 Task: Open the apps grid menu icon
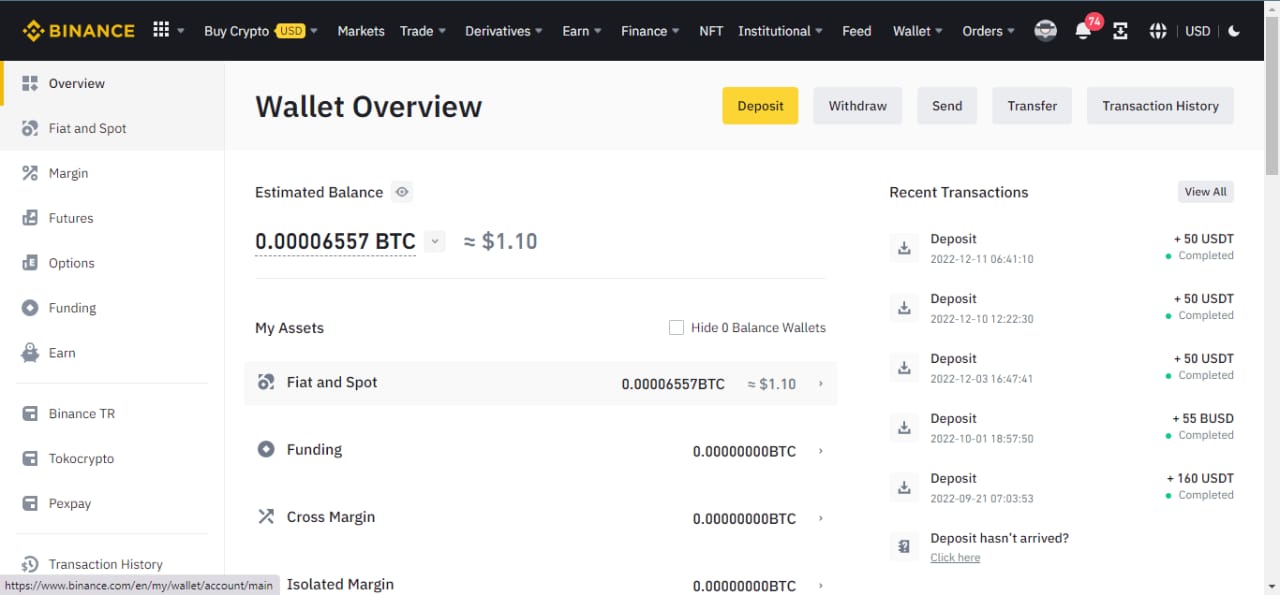[x=161, y=30]
